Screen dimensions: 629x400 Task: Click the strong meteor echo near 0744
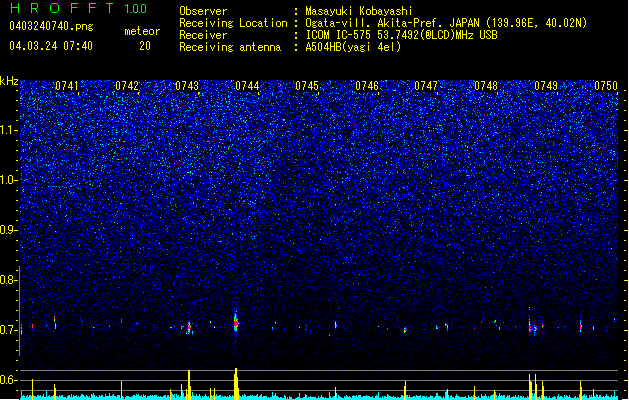[x=236, y=323]
